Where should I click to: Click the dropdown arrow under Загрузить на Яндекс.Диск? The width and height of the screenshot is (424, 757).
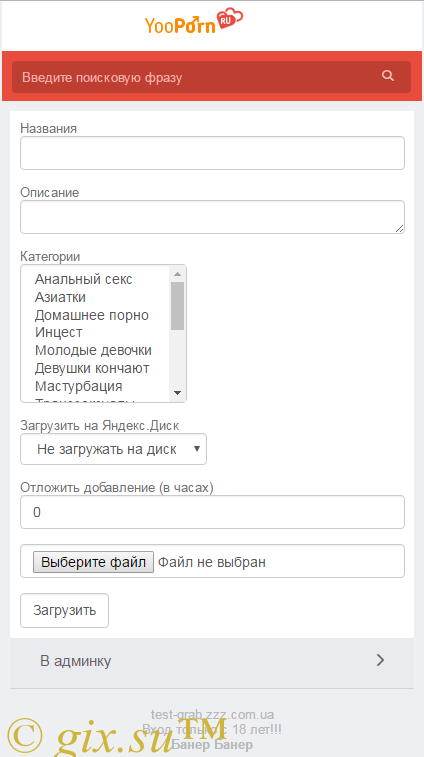point(197,449)
